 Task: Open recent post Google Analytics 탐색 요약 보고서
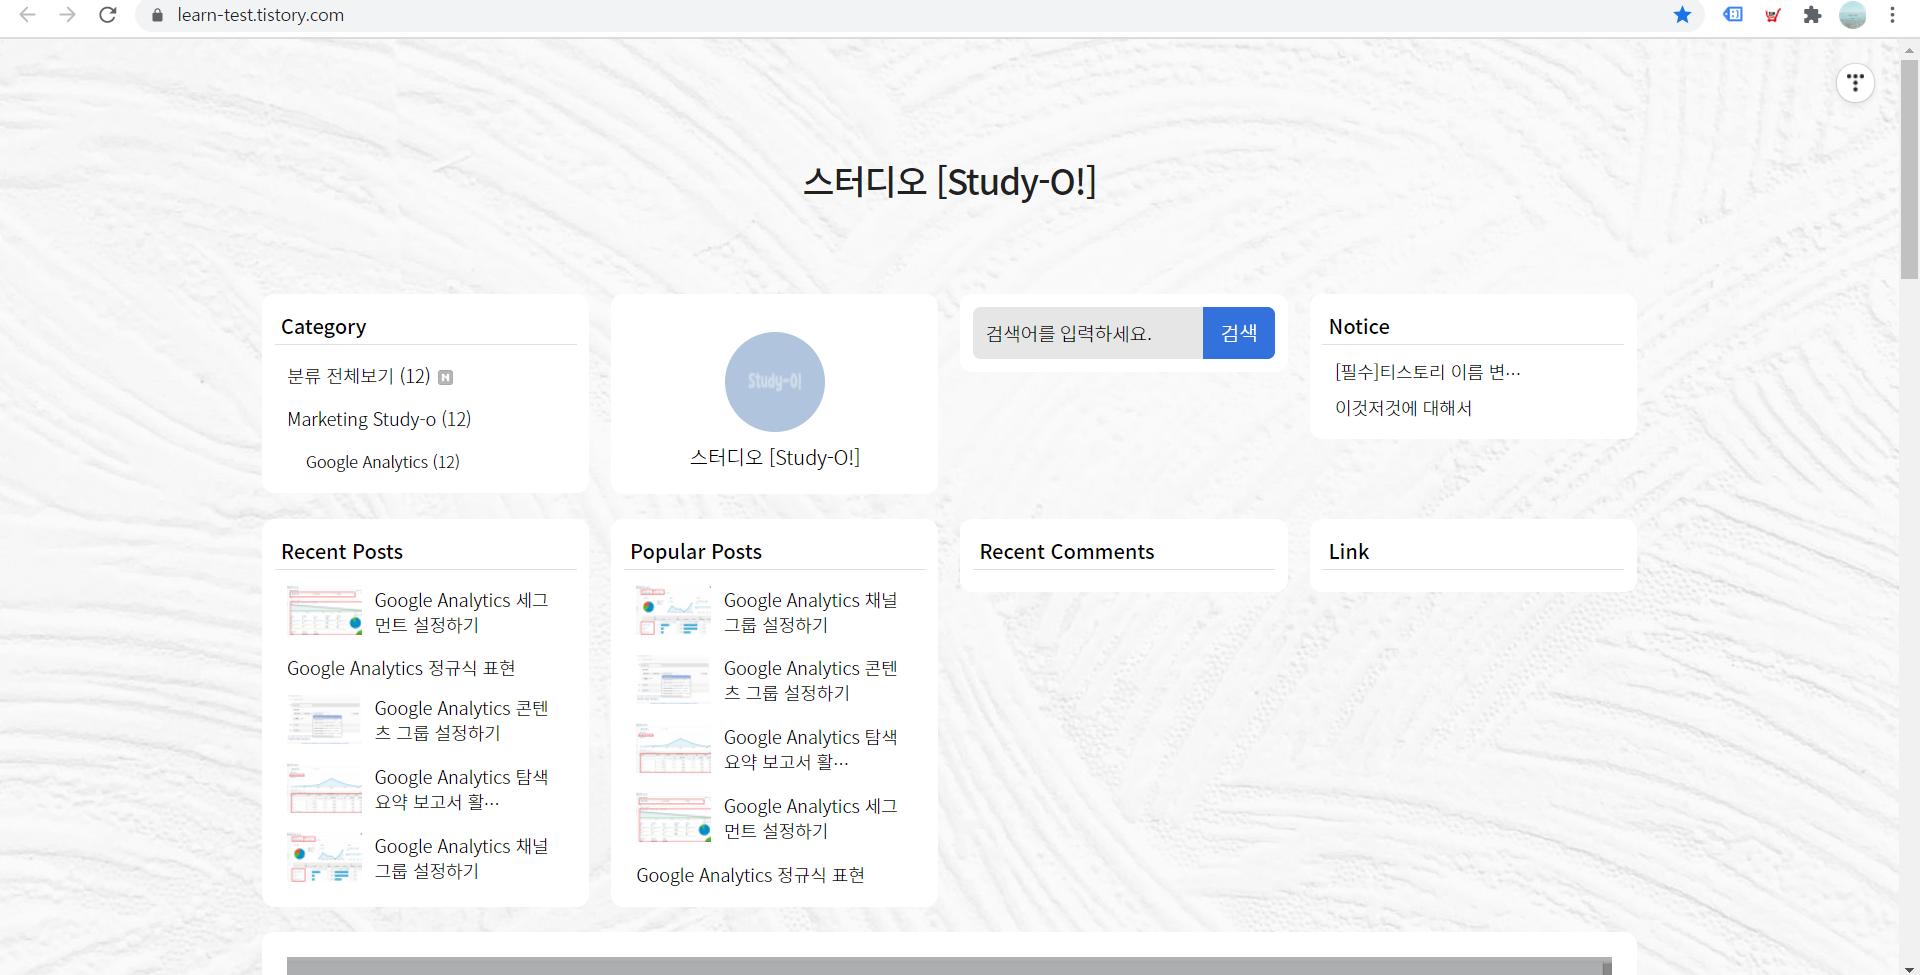click(461, 789)
